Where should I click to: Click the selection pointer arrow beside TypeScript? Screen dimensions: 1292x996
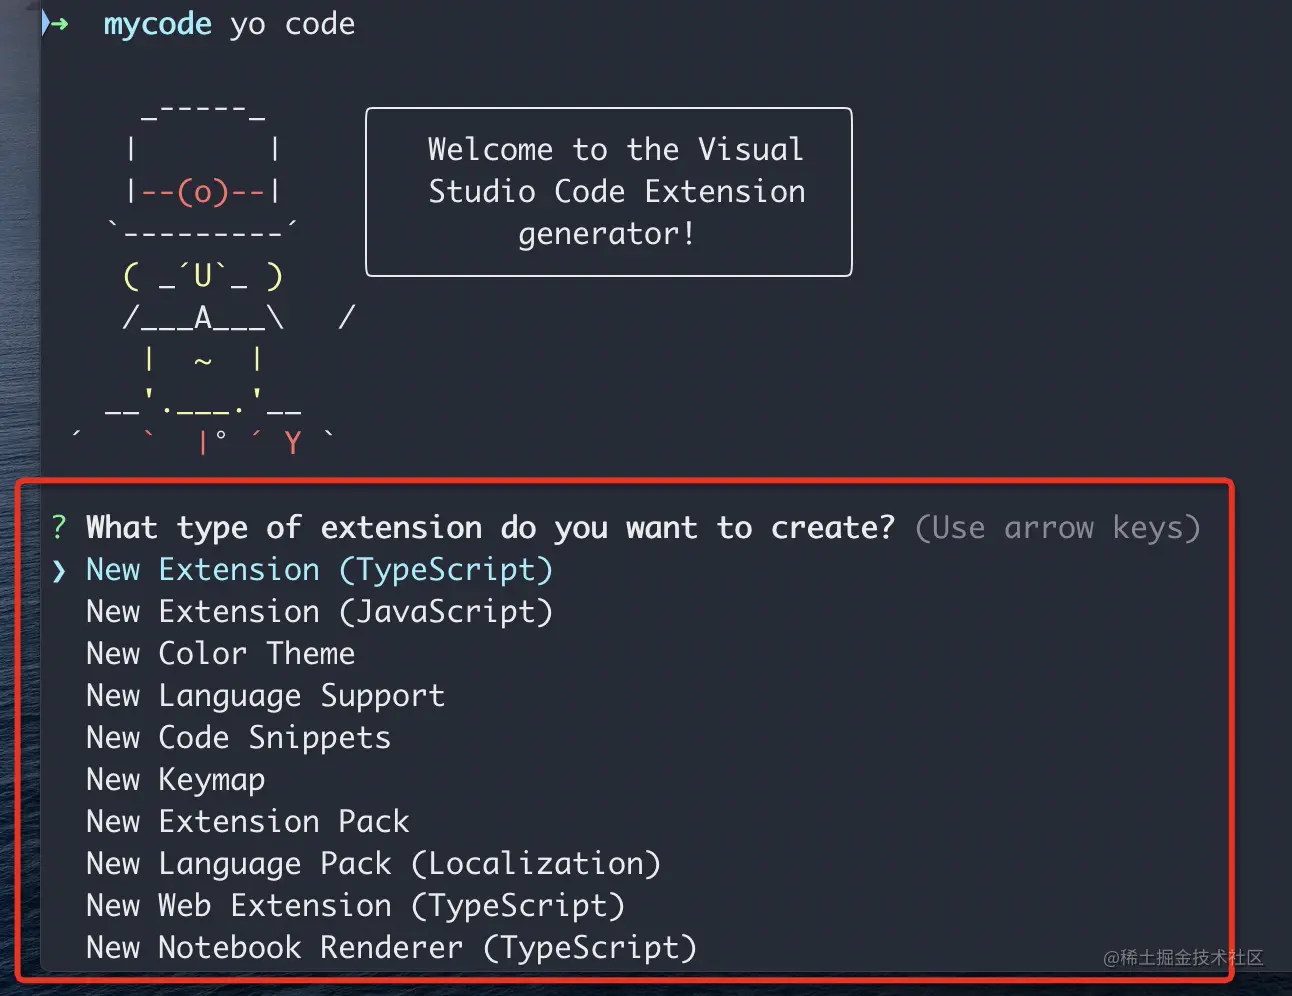pyautogui.click(x=59, y=571)
